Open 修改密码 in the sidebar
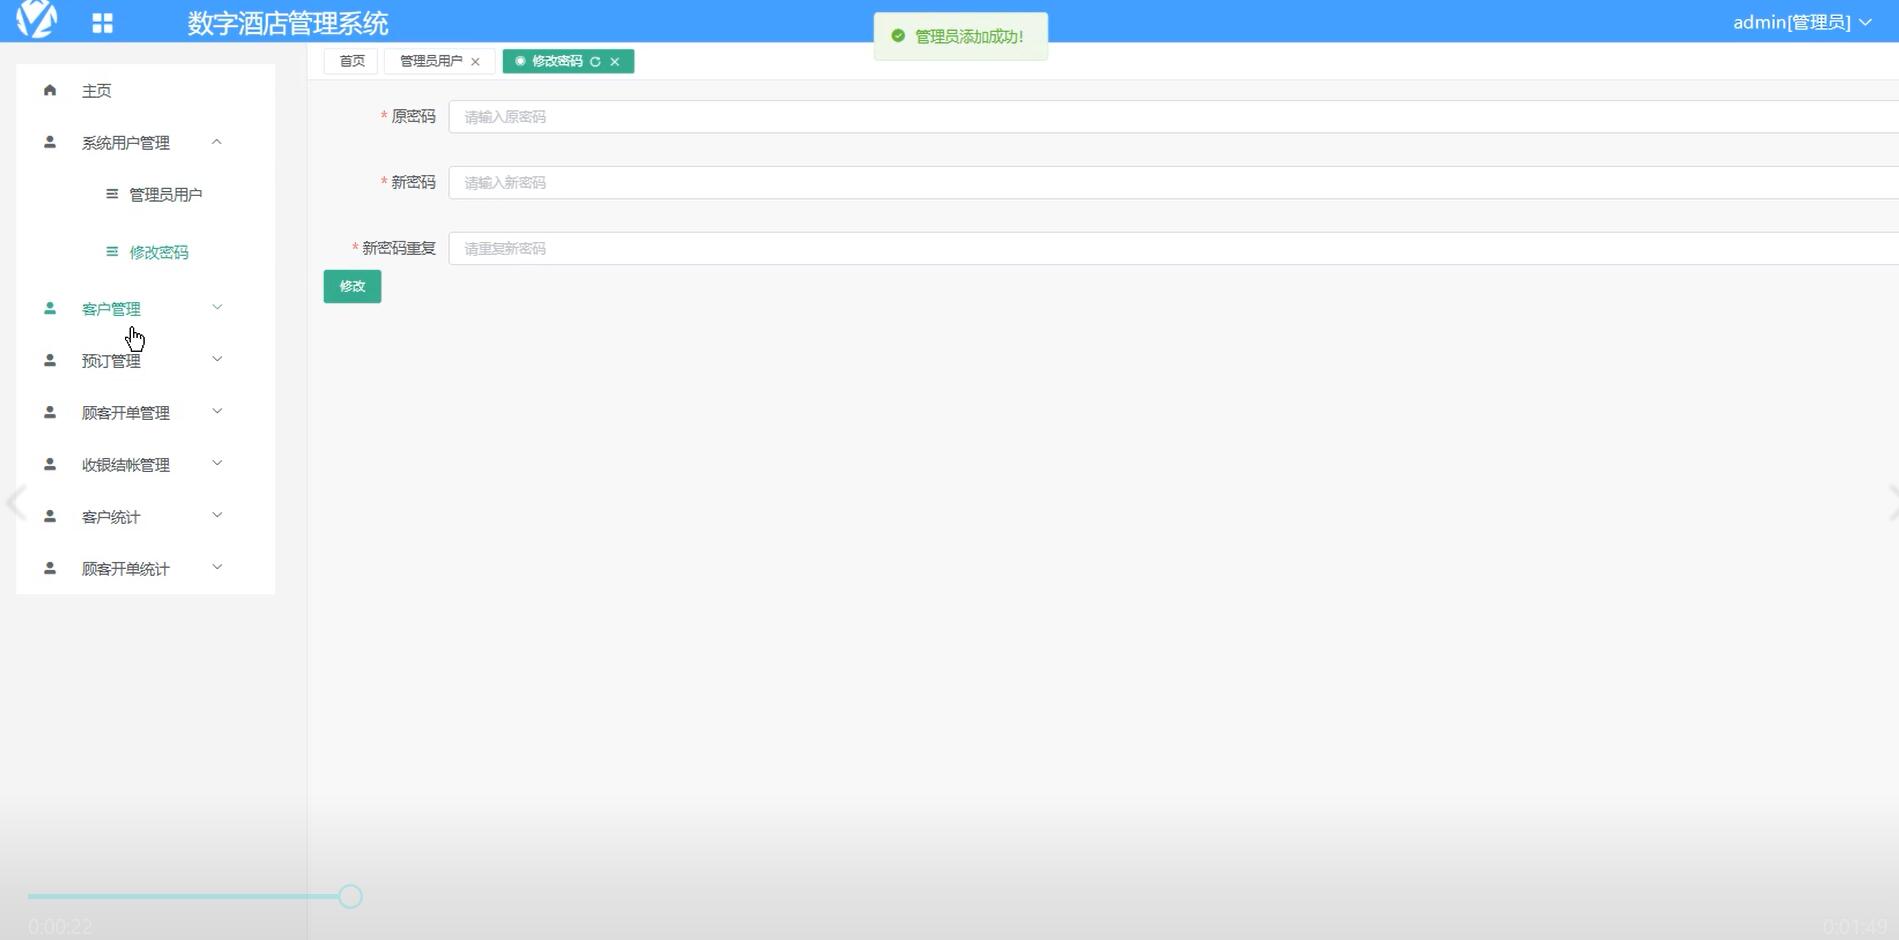The width and height of the screenshot is (1899, 940). (158, 252)
